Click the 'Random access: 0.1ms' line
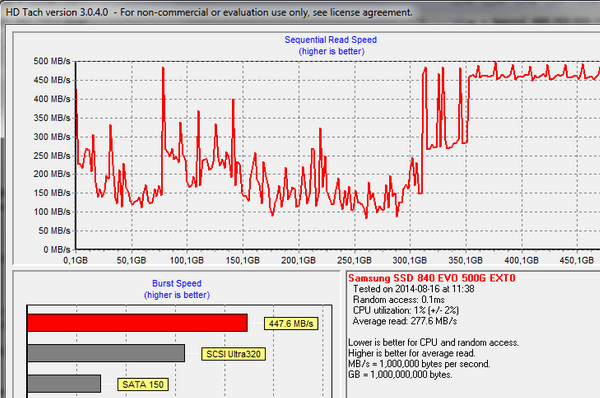Screen dimensions: 600x398 point(399,300)
